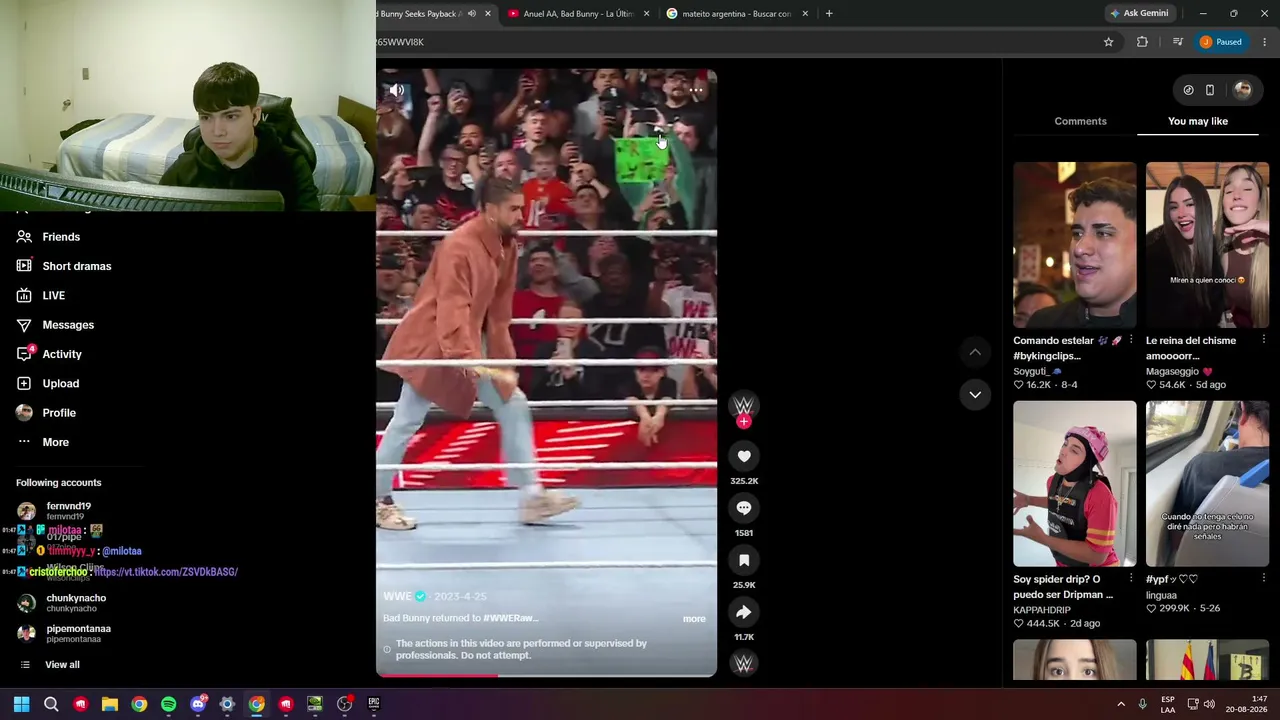Open the coin icon in TikTok header

pos(1188,90)
